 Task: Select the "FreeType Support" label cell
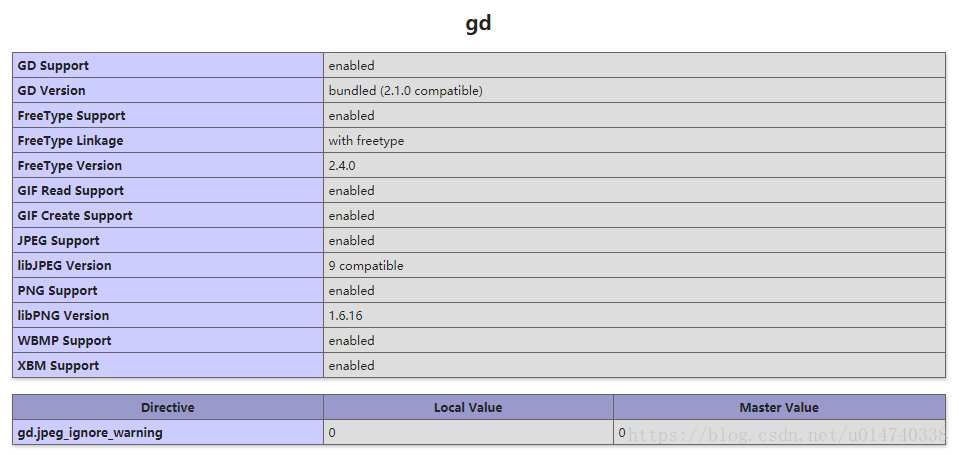coord(168,116)
